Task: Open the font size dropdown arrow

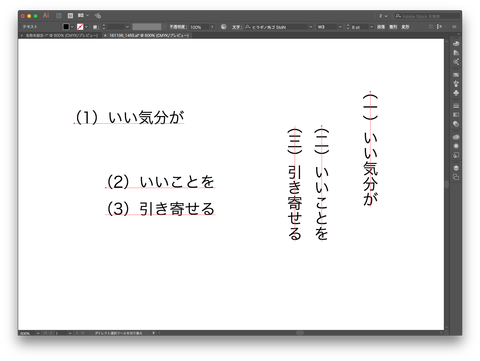Action: coord(371,27)
